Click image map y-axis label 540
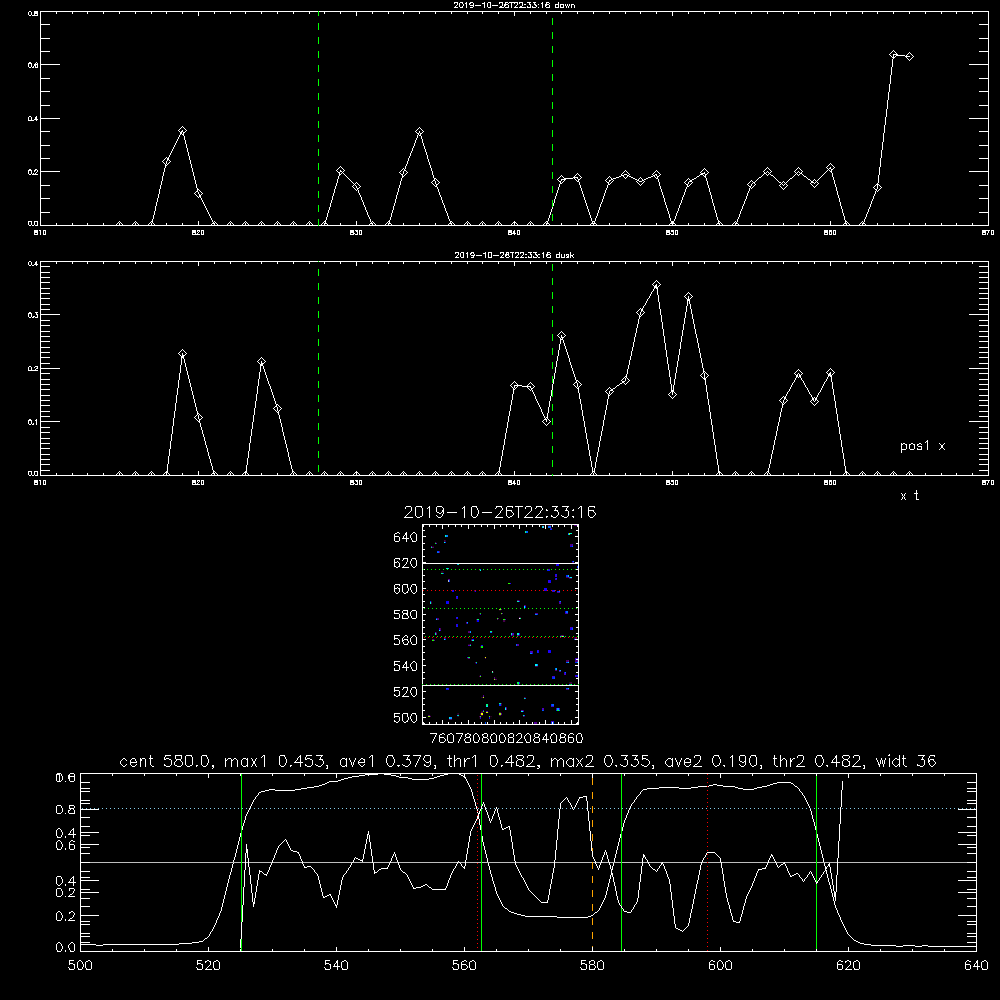1000x1000 pixels. (406, 666)
